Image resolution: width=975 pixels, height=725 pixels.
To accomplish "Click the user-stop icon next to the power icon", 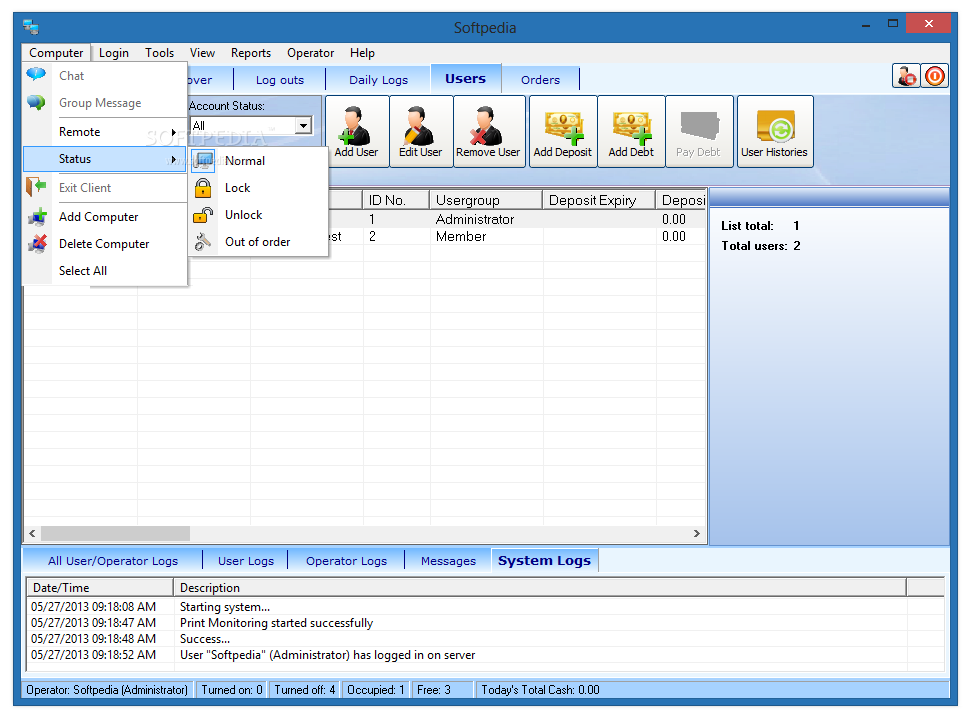I will coord(907,76).
